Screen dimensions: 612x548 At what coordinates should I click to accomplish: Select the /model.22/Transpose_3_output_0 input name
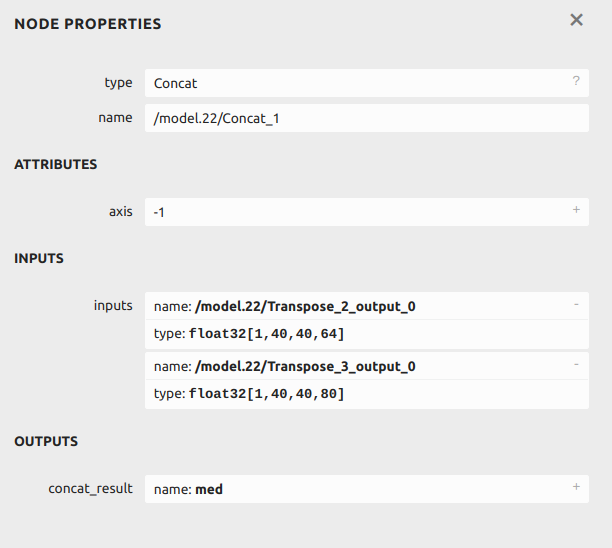[305, 367]
